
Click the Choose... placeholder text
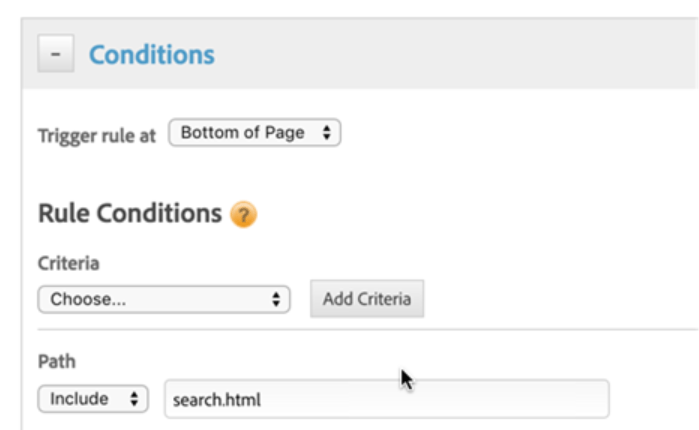[88, 299]
